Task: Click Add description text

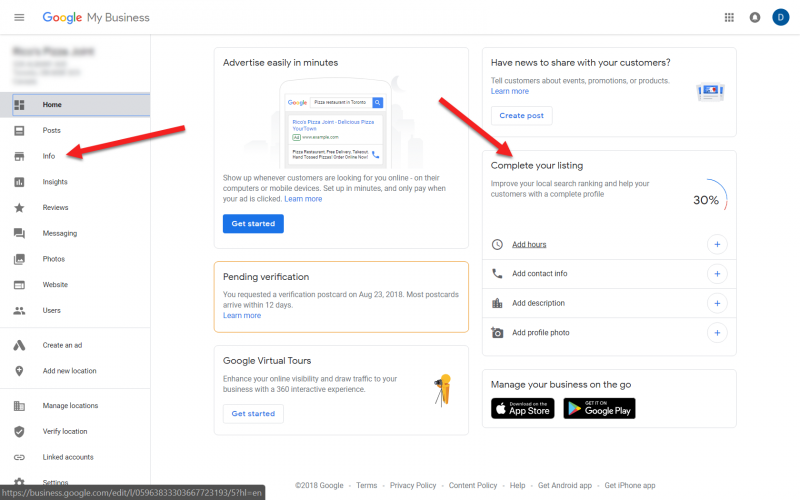Action: [x=538, y=303]
